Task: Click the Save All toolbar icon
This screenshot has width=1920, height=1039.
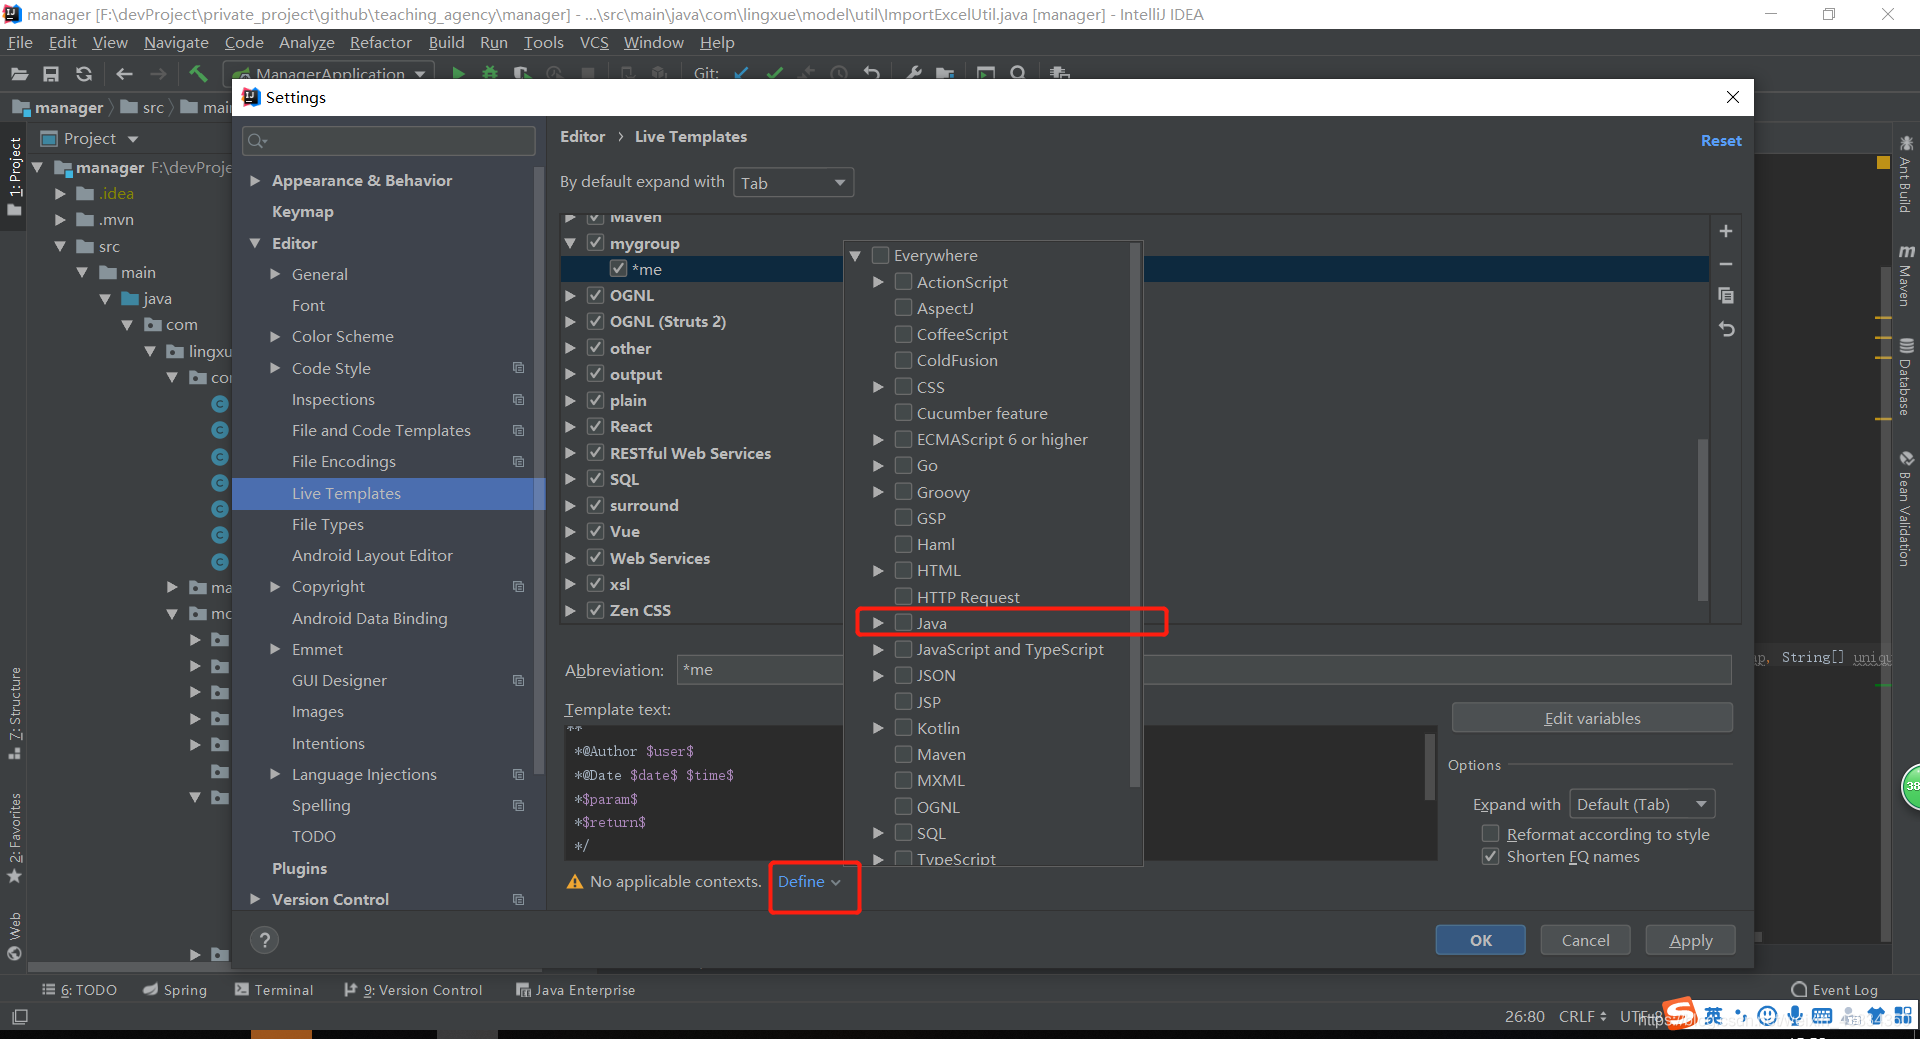Action: tap(51, 73)
